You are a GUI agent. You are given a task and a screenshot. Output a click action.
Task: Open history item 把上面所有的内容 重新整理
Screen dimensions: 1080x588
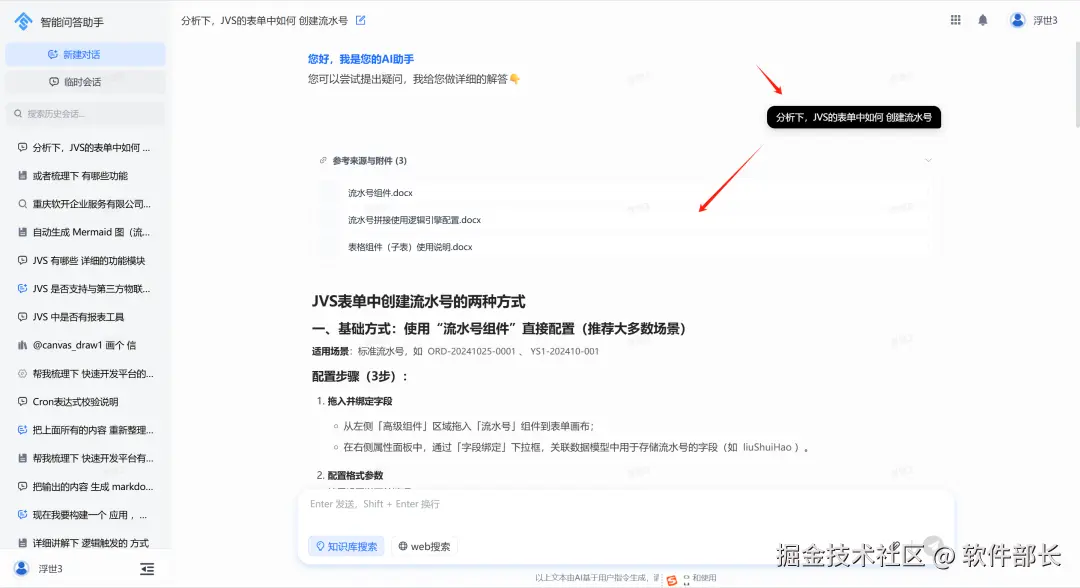click(x=93, y=430)
